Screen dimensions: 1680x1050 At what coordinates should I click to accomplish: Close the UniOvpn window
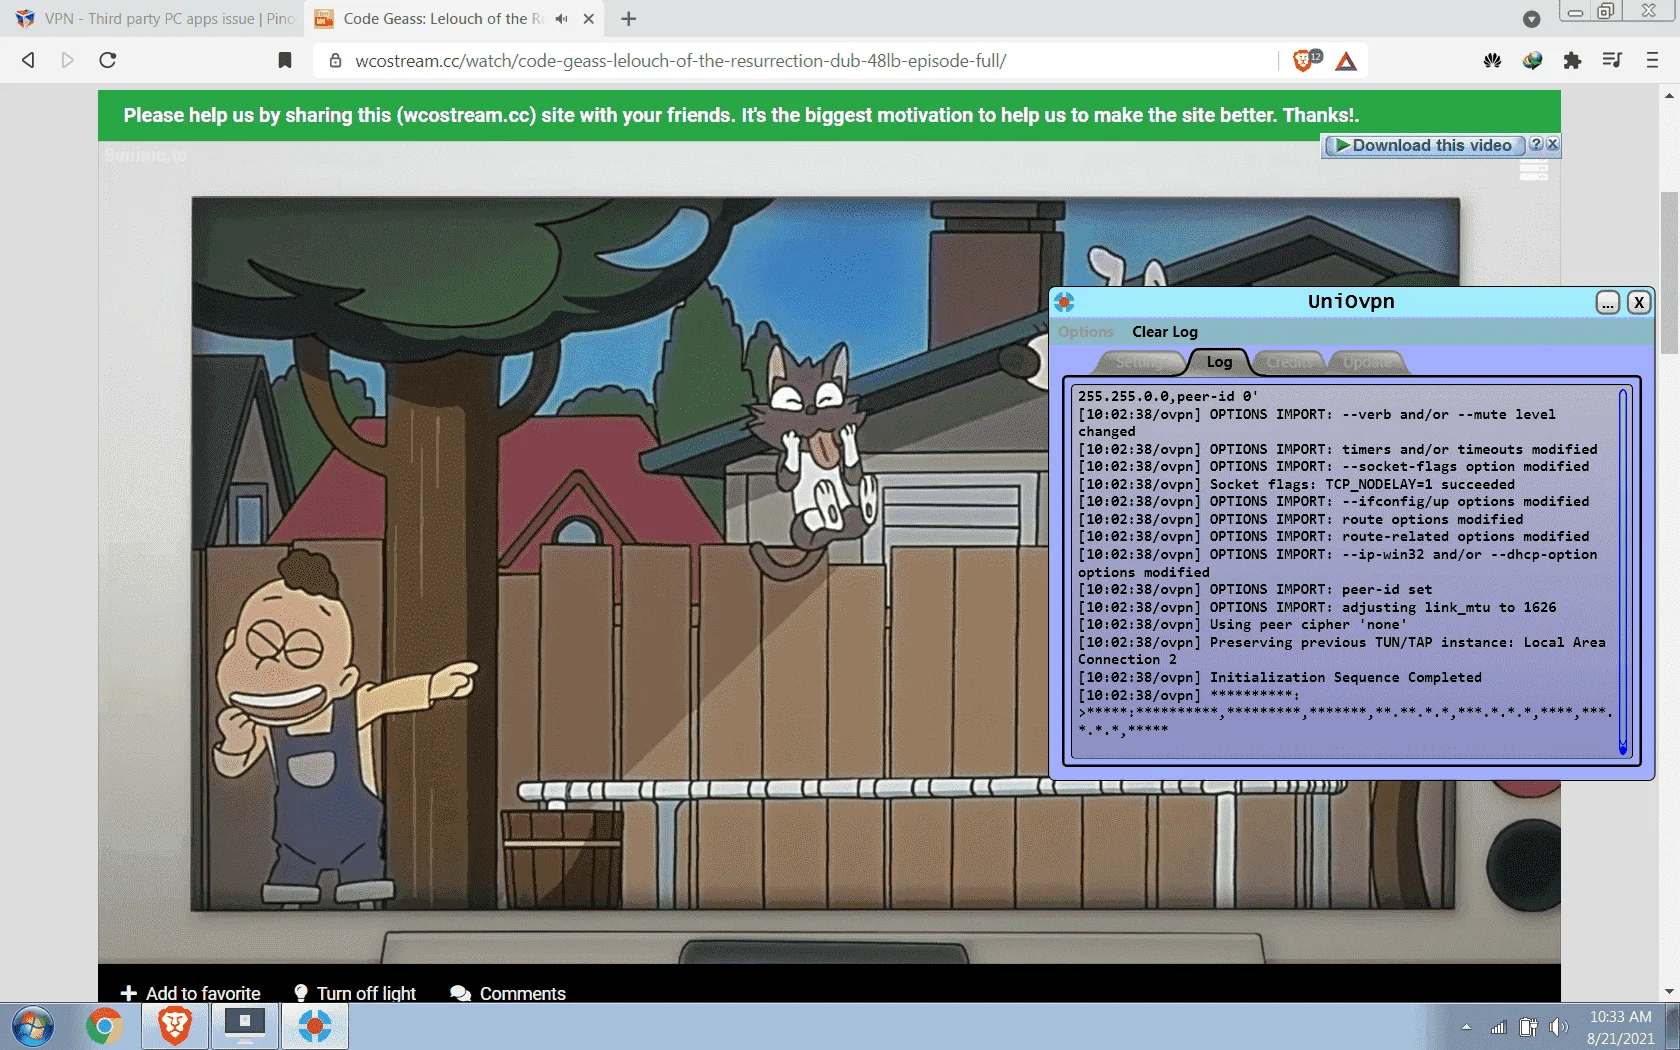pyautogui.click(x=1638, y=302)
